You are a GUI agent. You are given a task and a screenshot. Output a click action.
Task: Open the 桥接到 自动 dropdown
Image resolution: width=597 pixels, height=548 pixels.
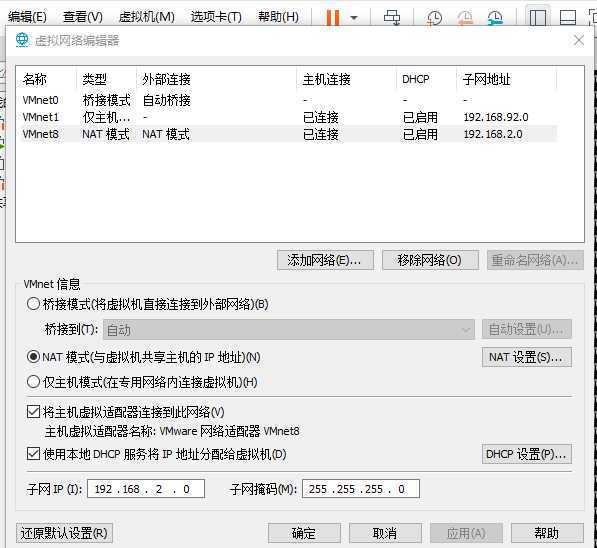(x=289, y=329)
